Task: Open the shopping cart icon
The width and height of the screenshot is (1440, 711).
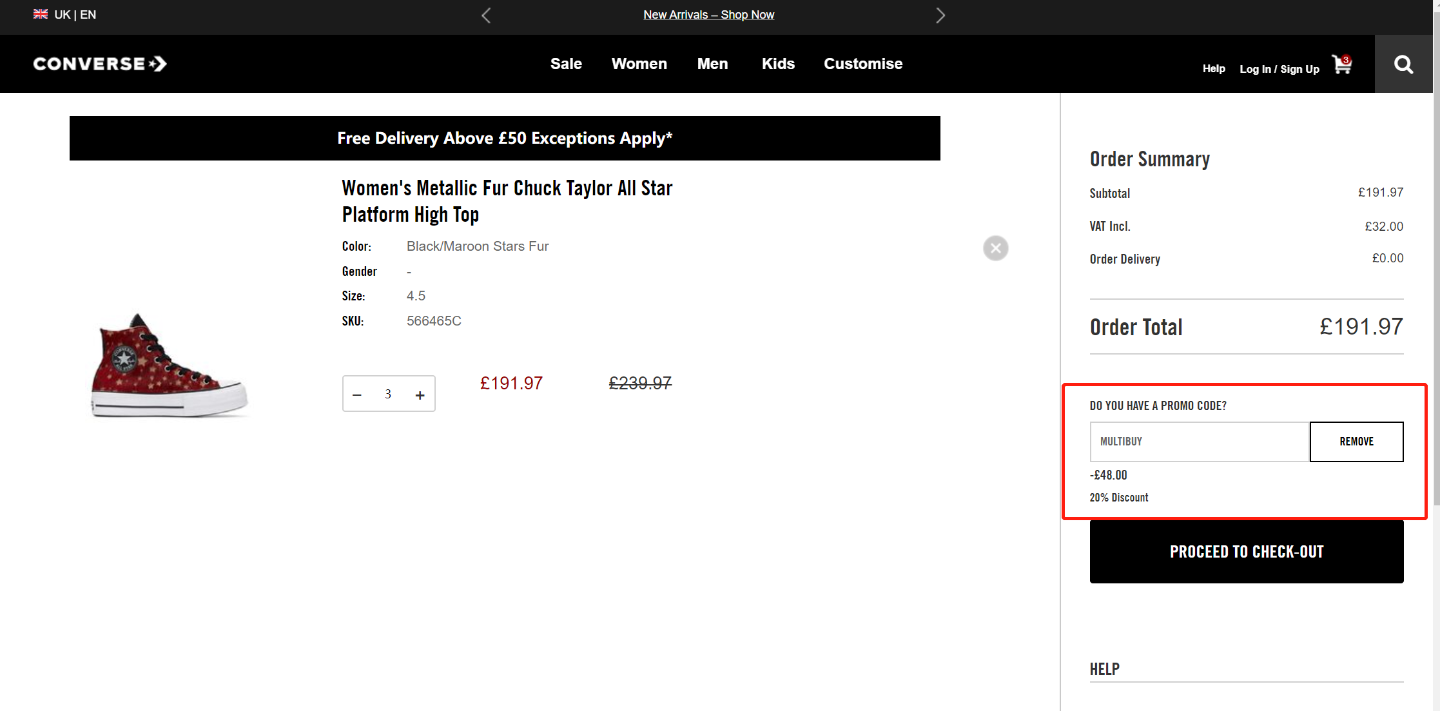Action: coord(1342,65)
